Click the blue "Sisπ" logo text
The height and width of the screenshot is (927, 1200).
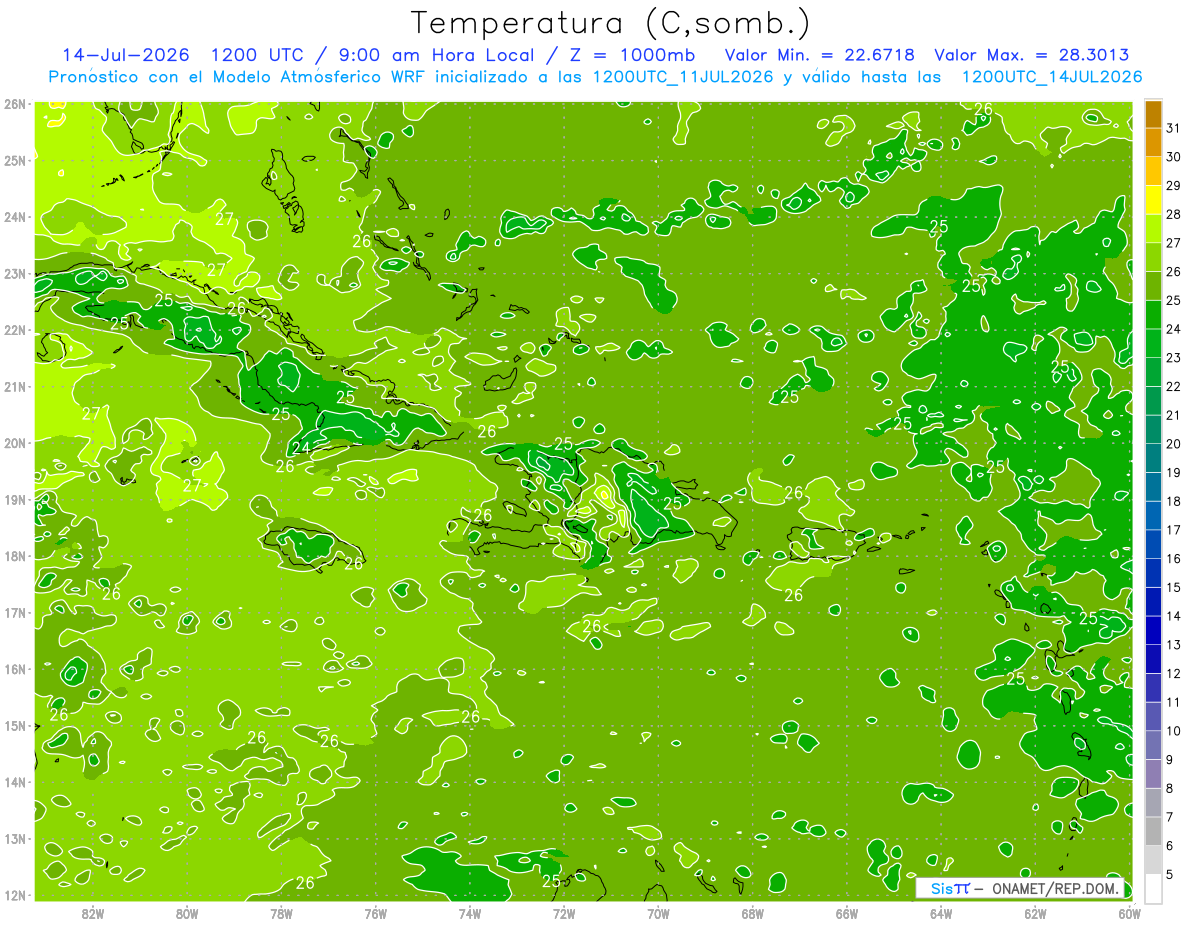coord(950,888)
